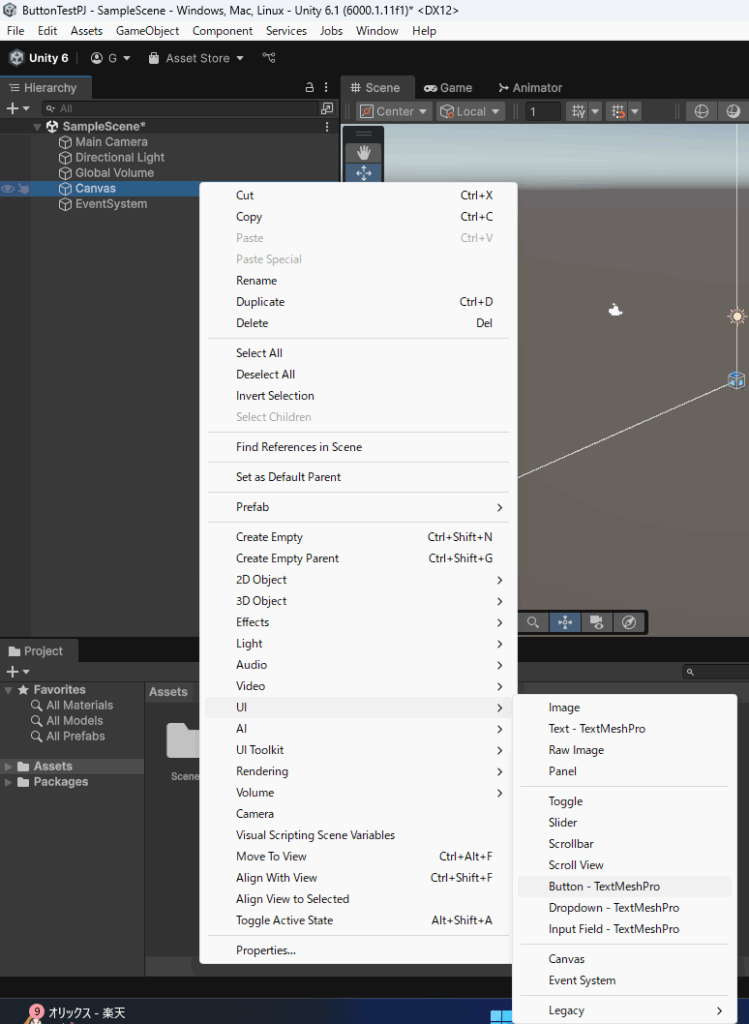The width and height of the screenshot is (749, 1024).
Task: Open the GameObject menu
Action: pyautogui.click(x=148, y=31)
